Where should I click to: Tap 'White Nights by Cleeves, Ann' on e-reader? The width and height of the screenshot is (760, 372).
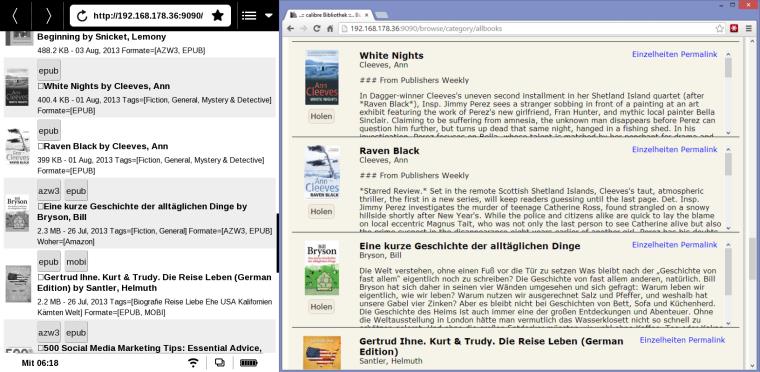pos(107,86)
